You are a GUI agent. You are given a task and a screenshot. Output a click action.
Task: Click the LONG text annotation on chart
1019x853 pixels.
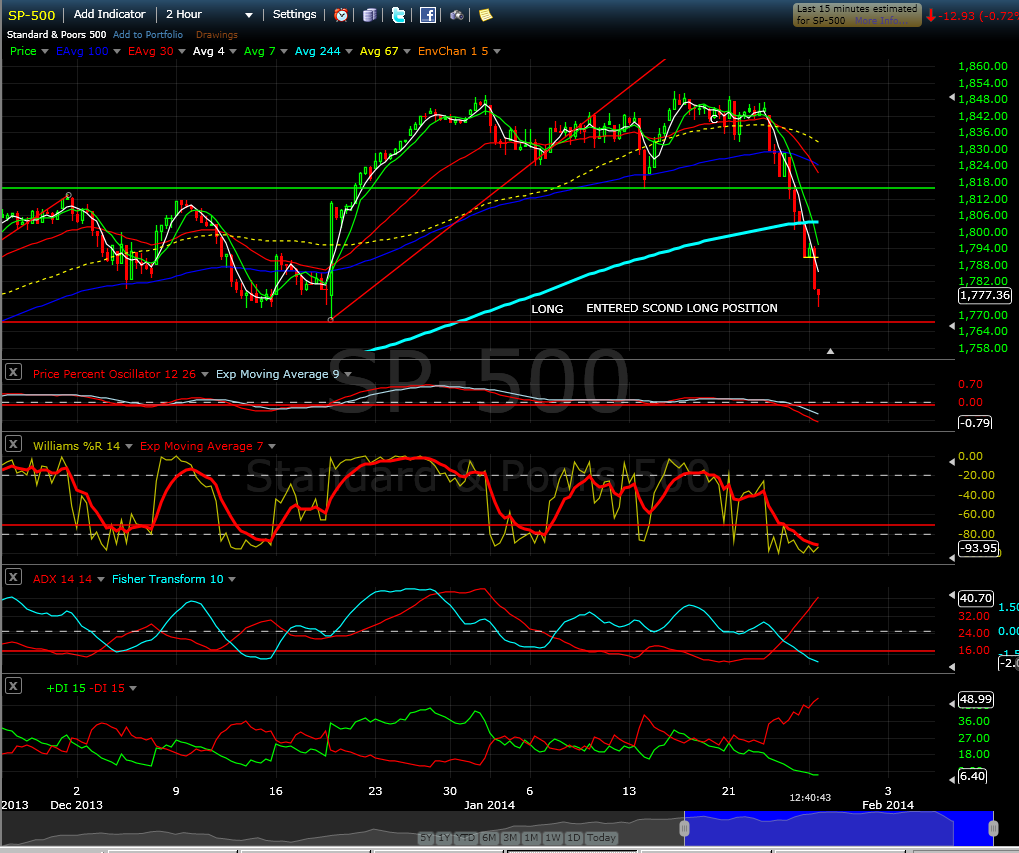547,309
